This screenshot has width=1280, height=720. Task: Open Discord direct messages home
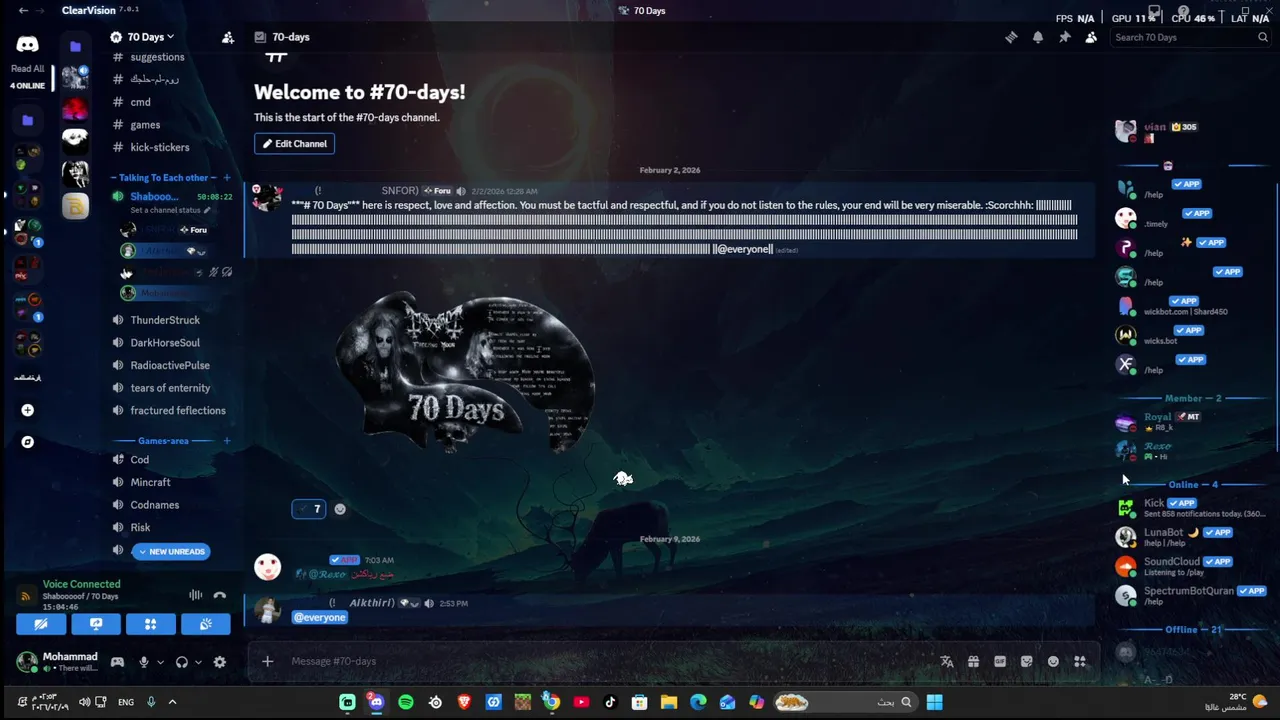pyautogui.click(x=27, y=44)
